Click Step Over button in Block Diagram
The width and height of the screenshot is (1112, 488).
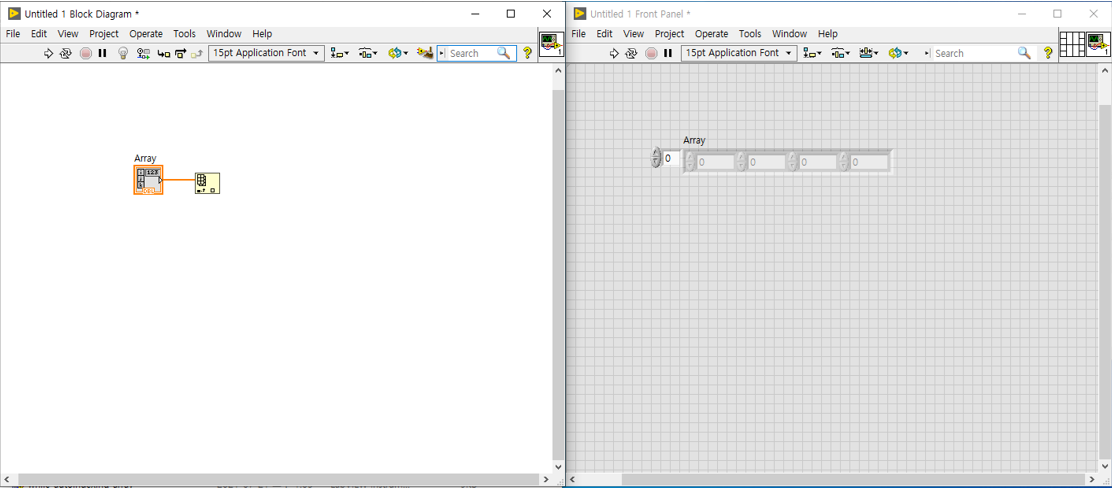pyautogui.click(x=180, y=53)
